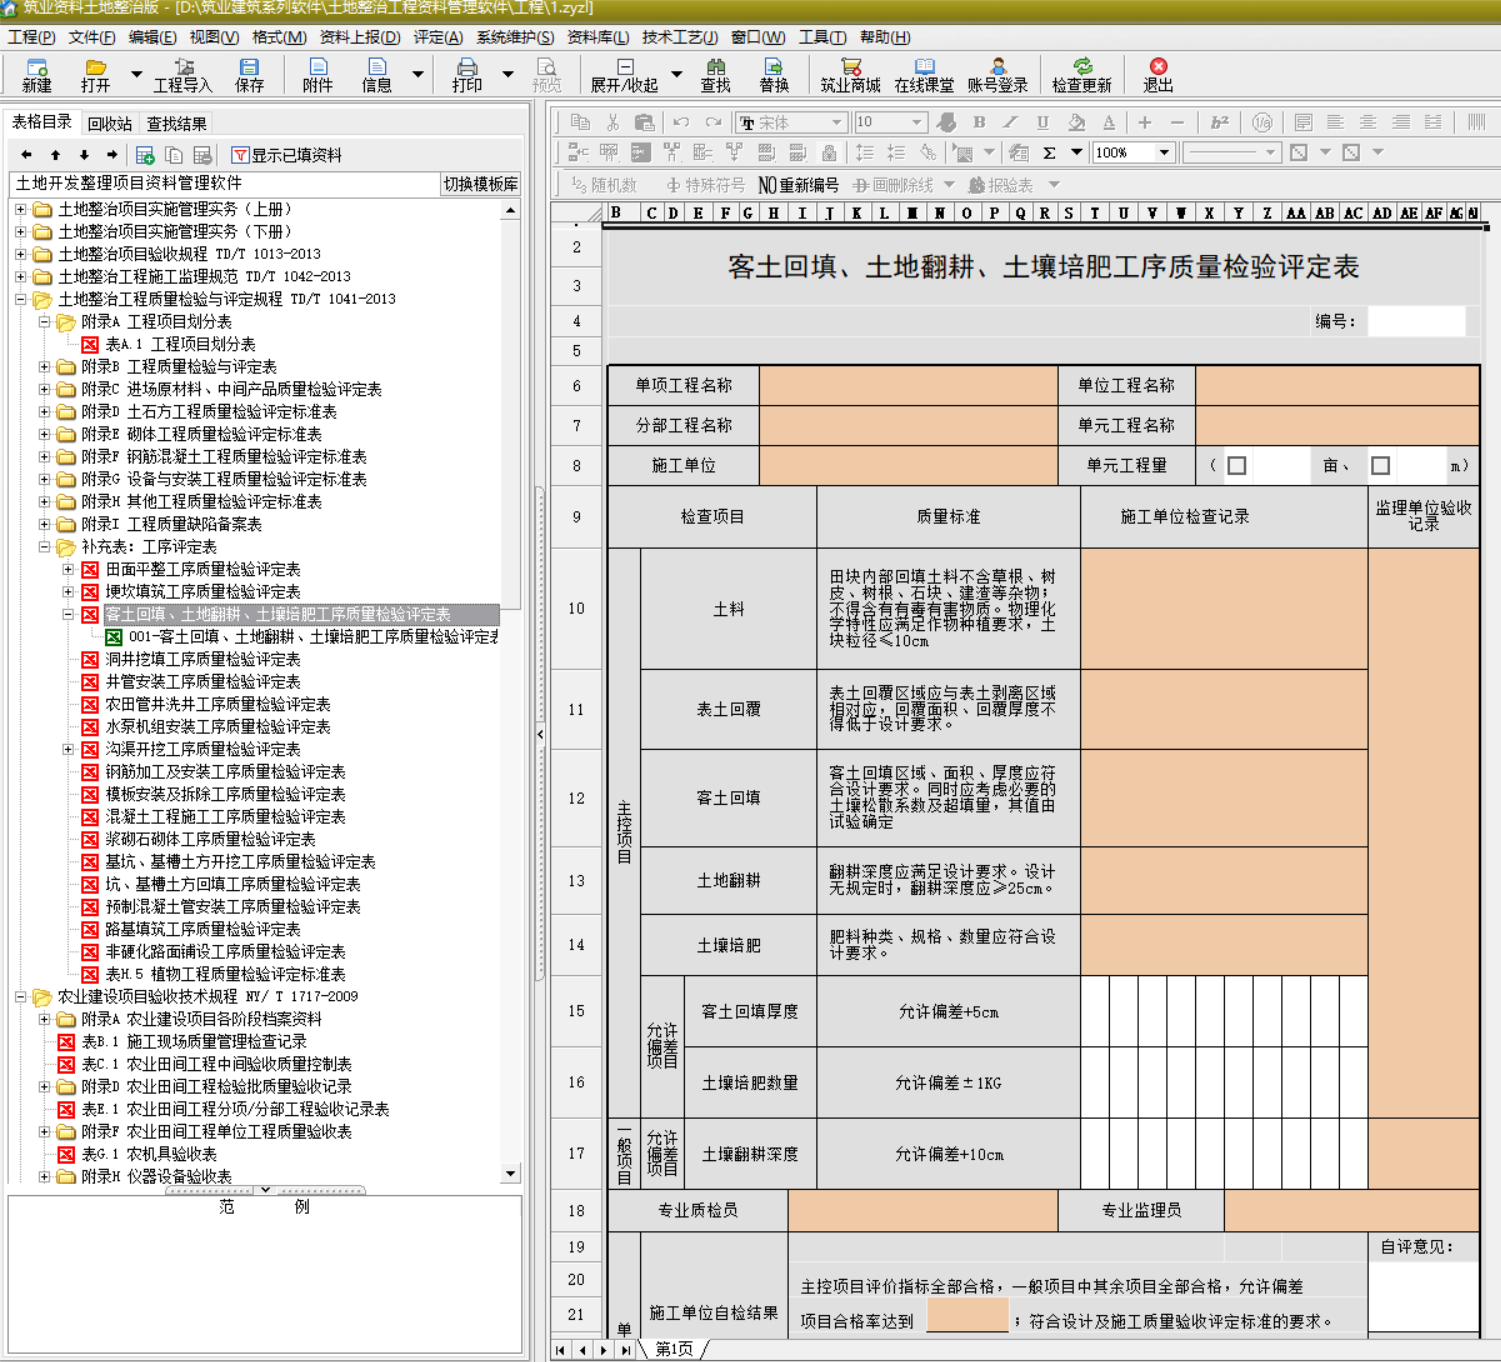Click the 退出 exit icon
The width and height of the screenshot is (1501, 1362).
pos(1158,75)
